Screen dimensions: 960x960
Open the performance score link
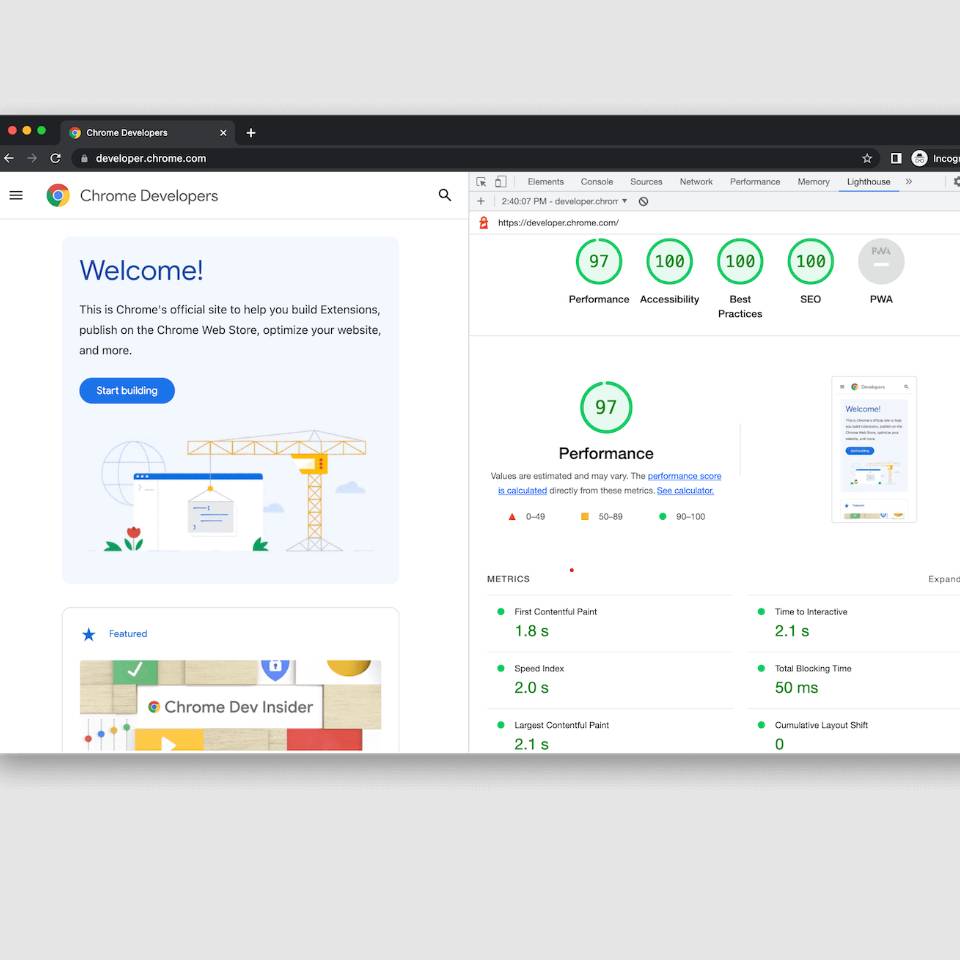(x=684, y=476)
